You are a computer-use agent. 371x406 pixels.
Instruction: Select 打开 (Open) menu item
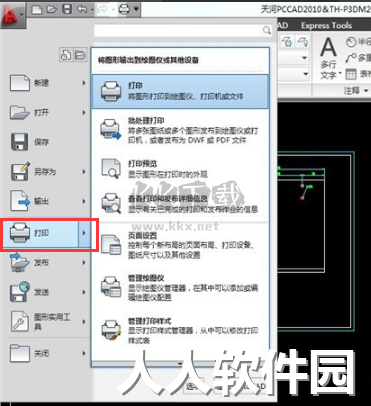(x=47, y=112)
